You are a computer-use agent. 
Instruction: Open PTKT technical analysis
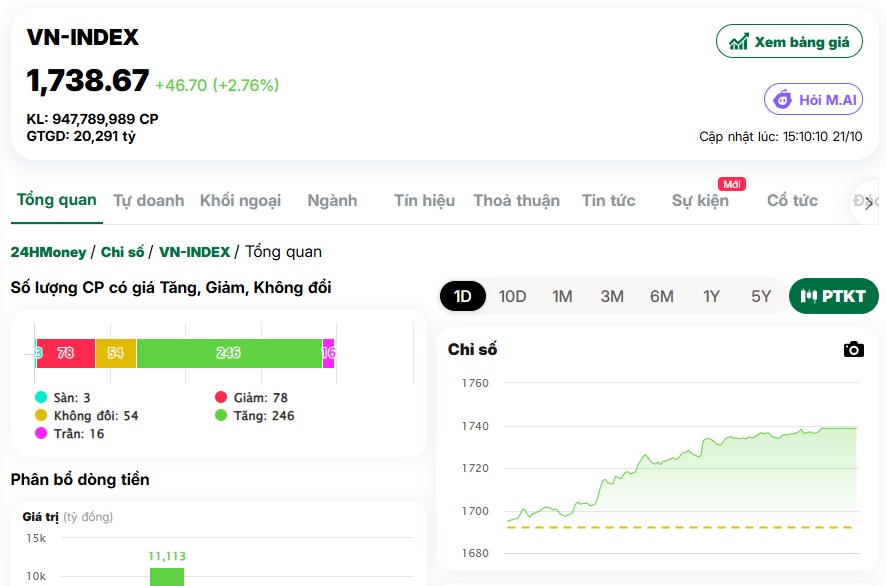pos(833,296)
